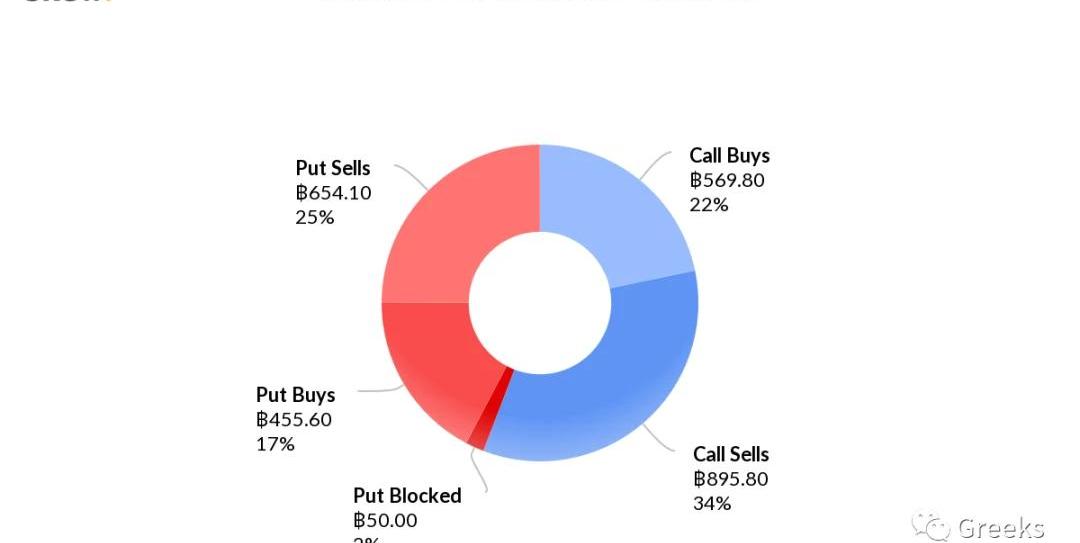This screenshot has height=543, width=1080.
Task: Click the WeChat logo icon in watermark
Action: (x=931, y=527)
